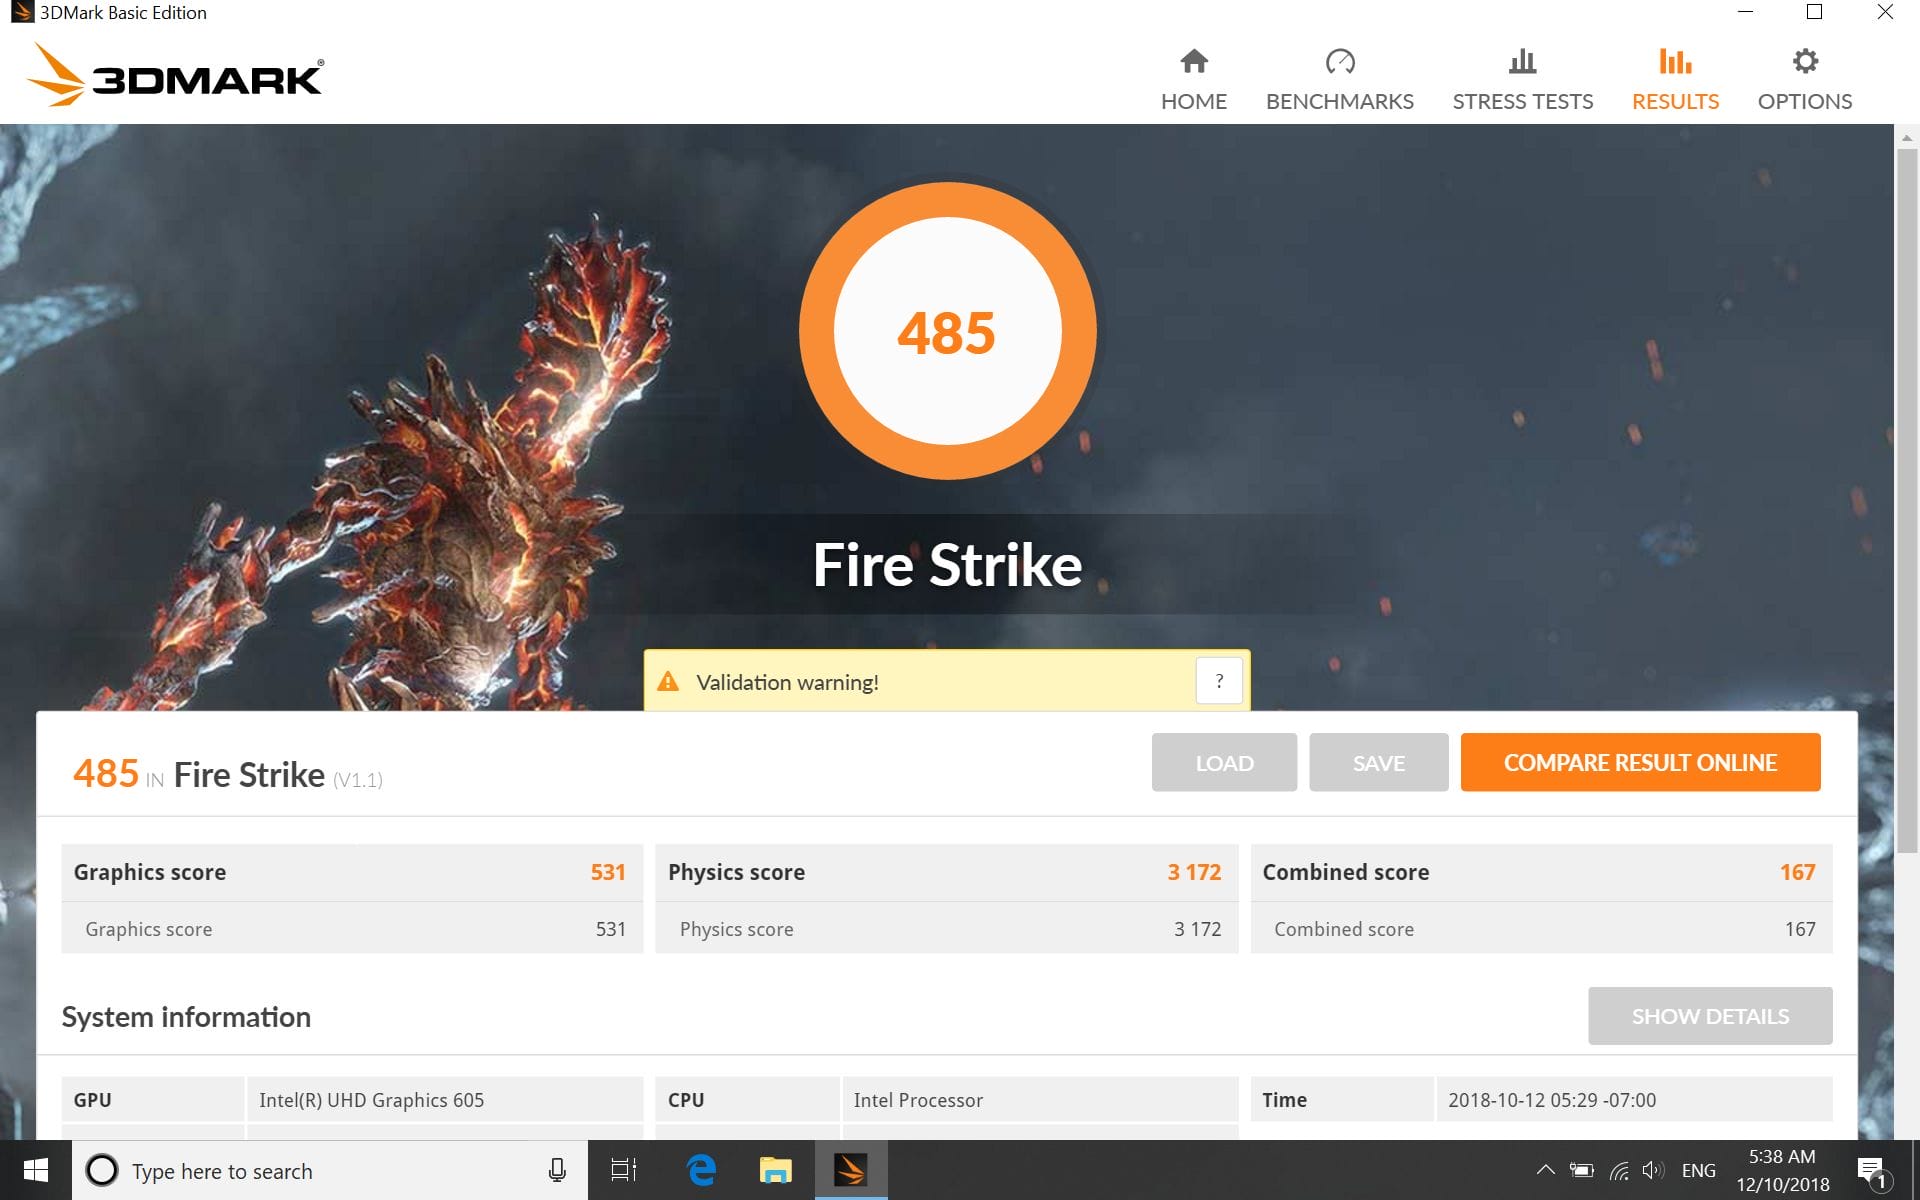Click the battery status icon
Image resolution: width=1920 pixels, height=1200 pixels.
1581,1170
